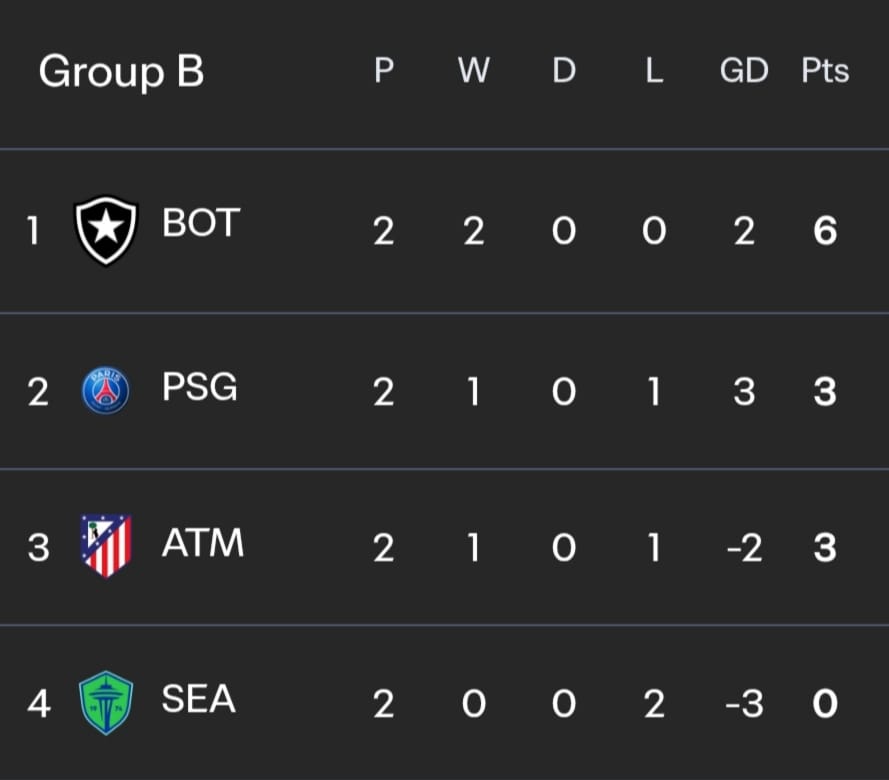Screen dimensions: 889x780
Task: Open the PSG team name
Action: 200,387
